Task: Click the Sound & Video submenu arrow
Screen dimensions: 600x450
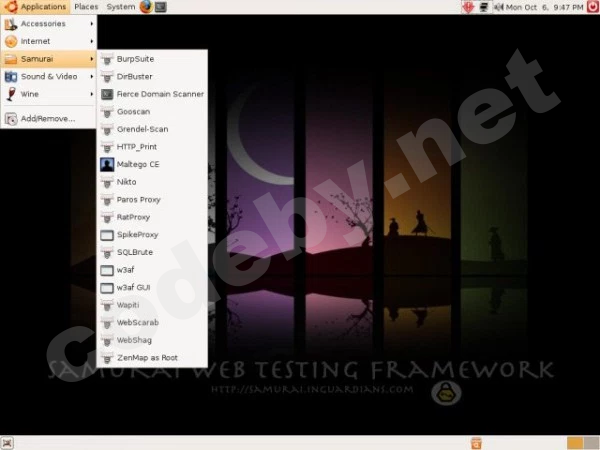Action: pos(92,77)
